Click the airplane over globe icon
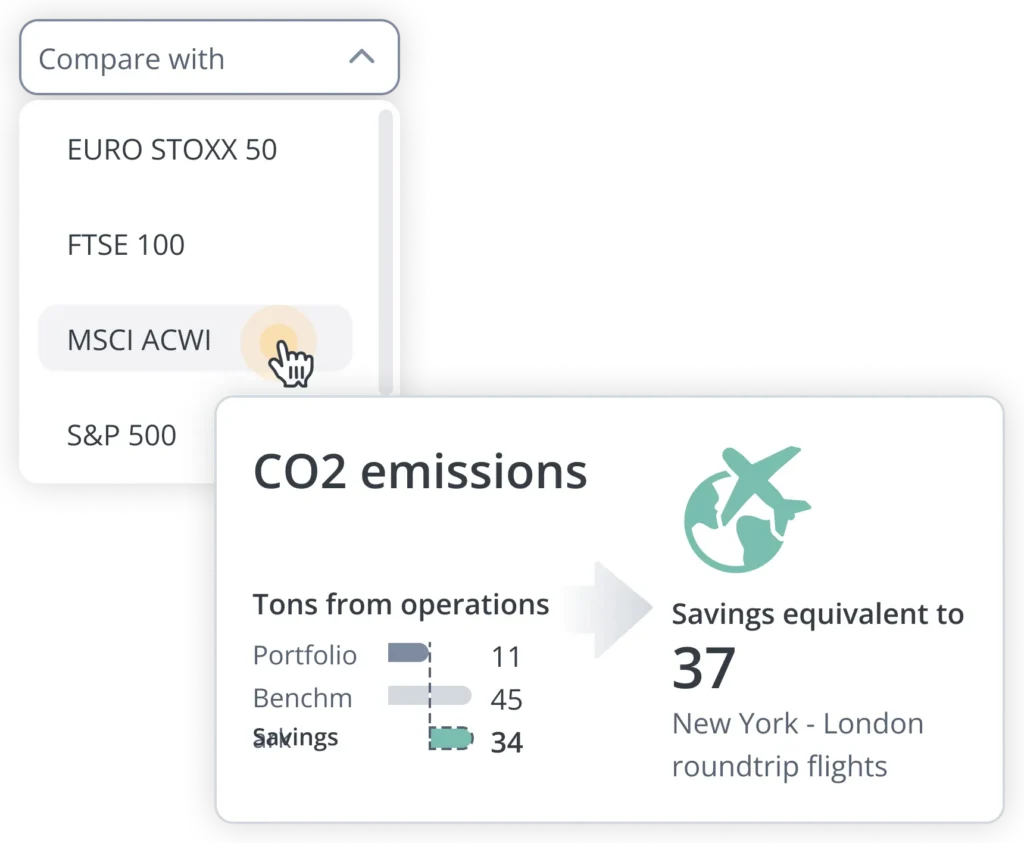Screen dimensions: 1024x843 pyautogui.click(x=746, y=509)
